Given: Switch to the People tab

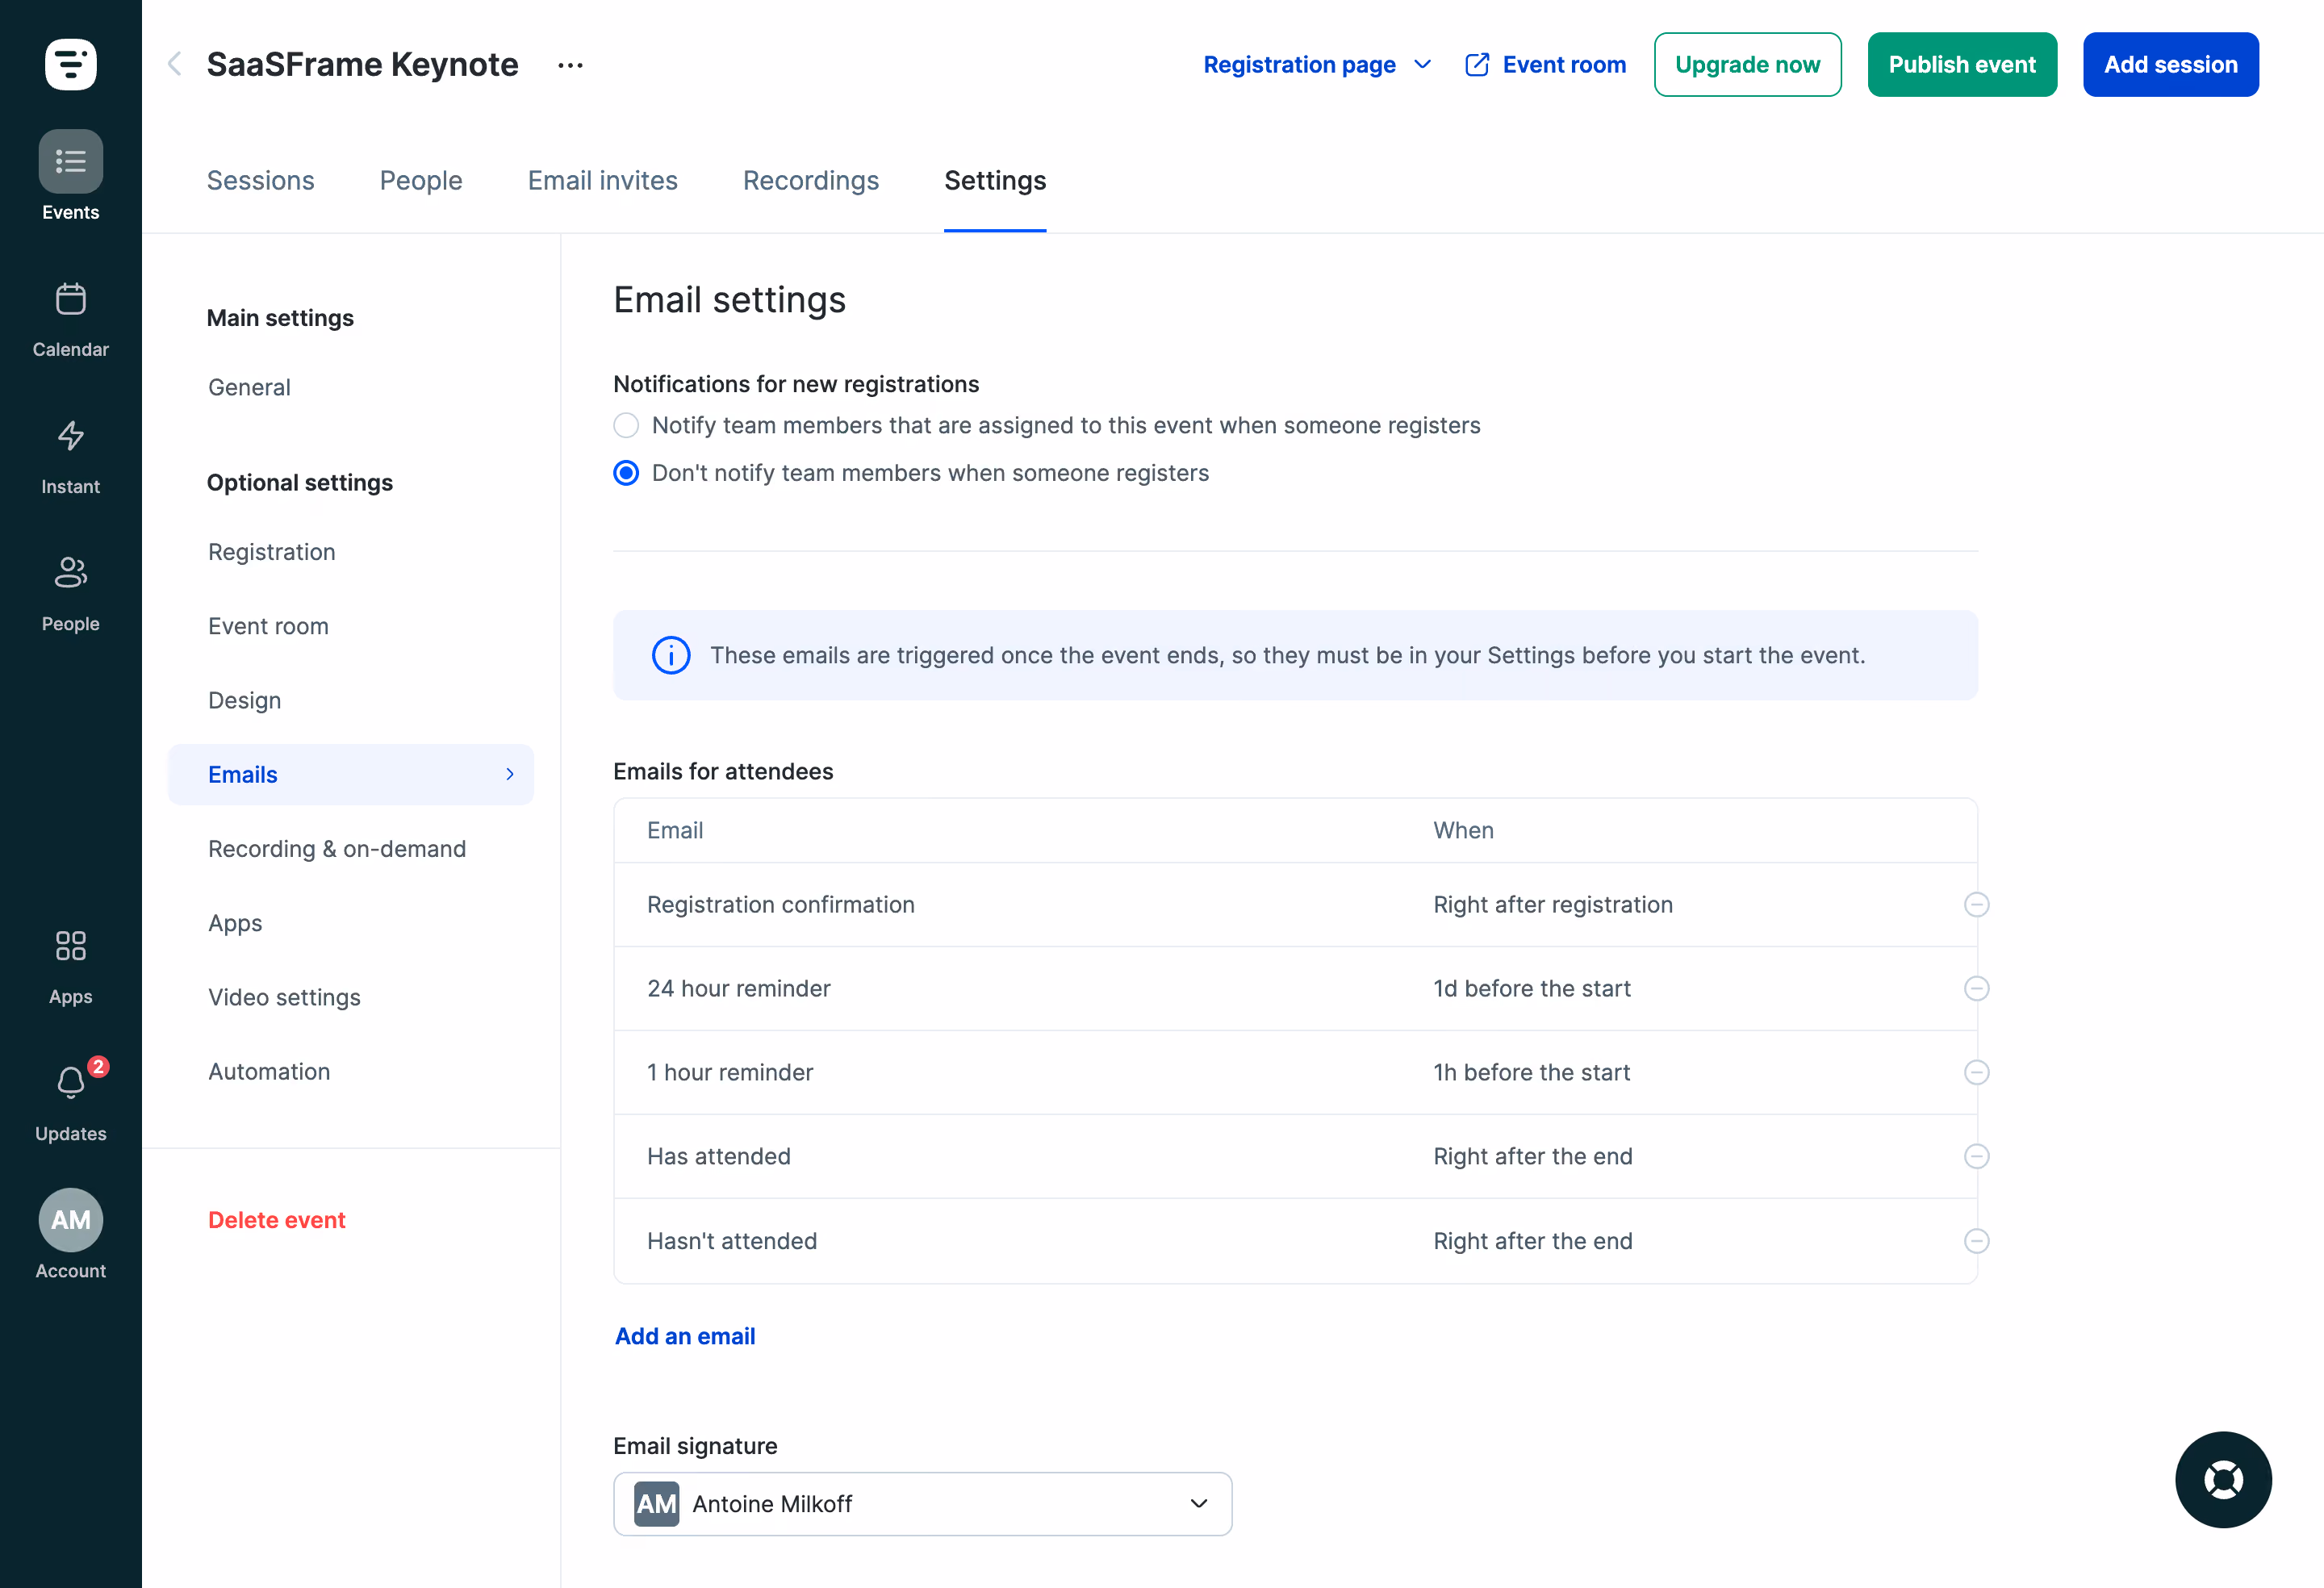Looking at the screenshot, I should click(x=421, y=180).
